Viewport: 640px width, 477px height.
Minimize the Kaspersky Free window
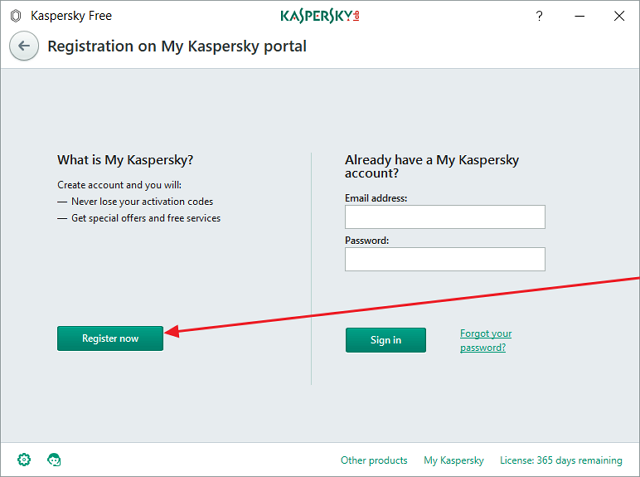point(578,16)
